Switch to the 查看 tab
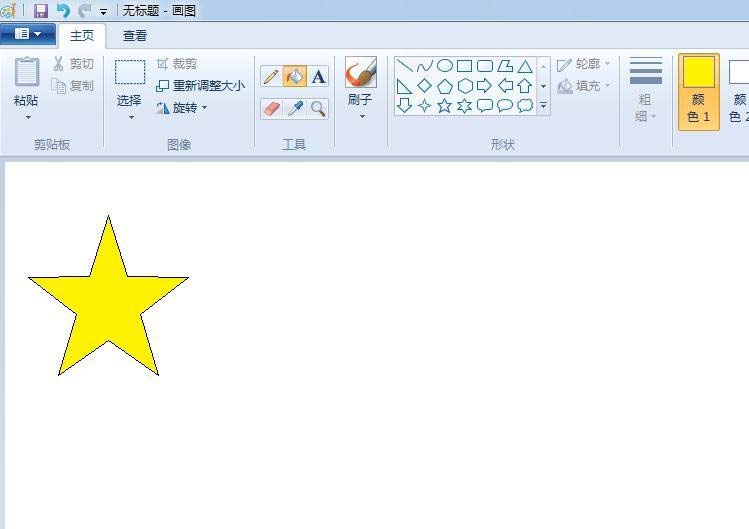The height and width of the screenshot is (529, 749). pyautogui.click(x=135, y=36)
